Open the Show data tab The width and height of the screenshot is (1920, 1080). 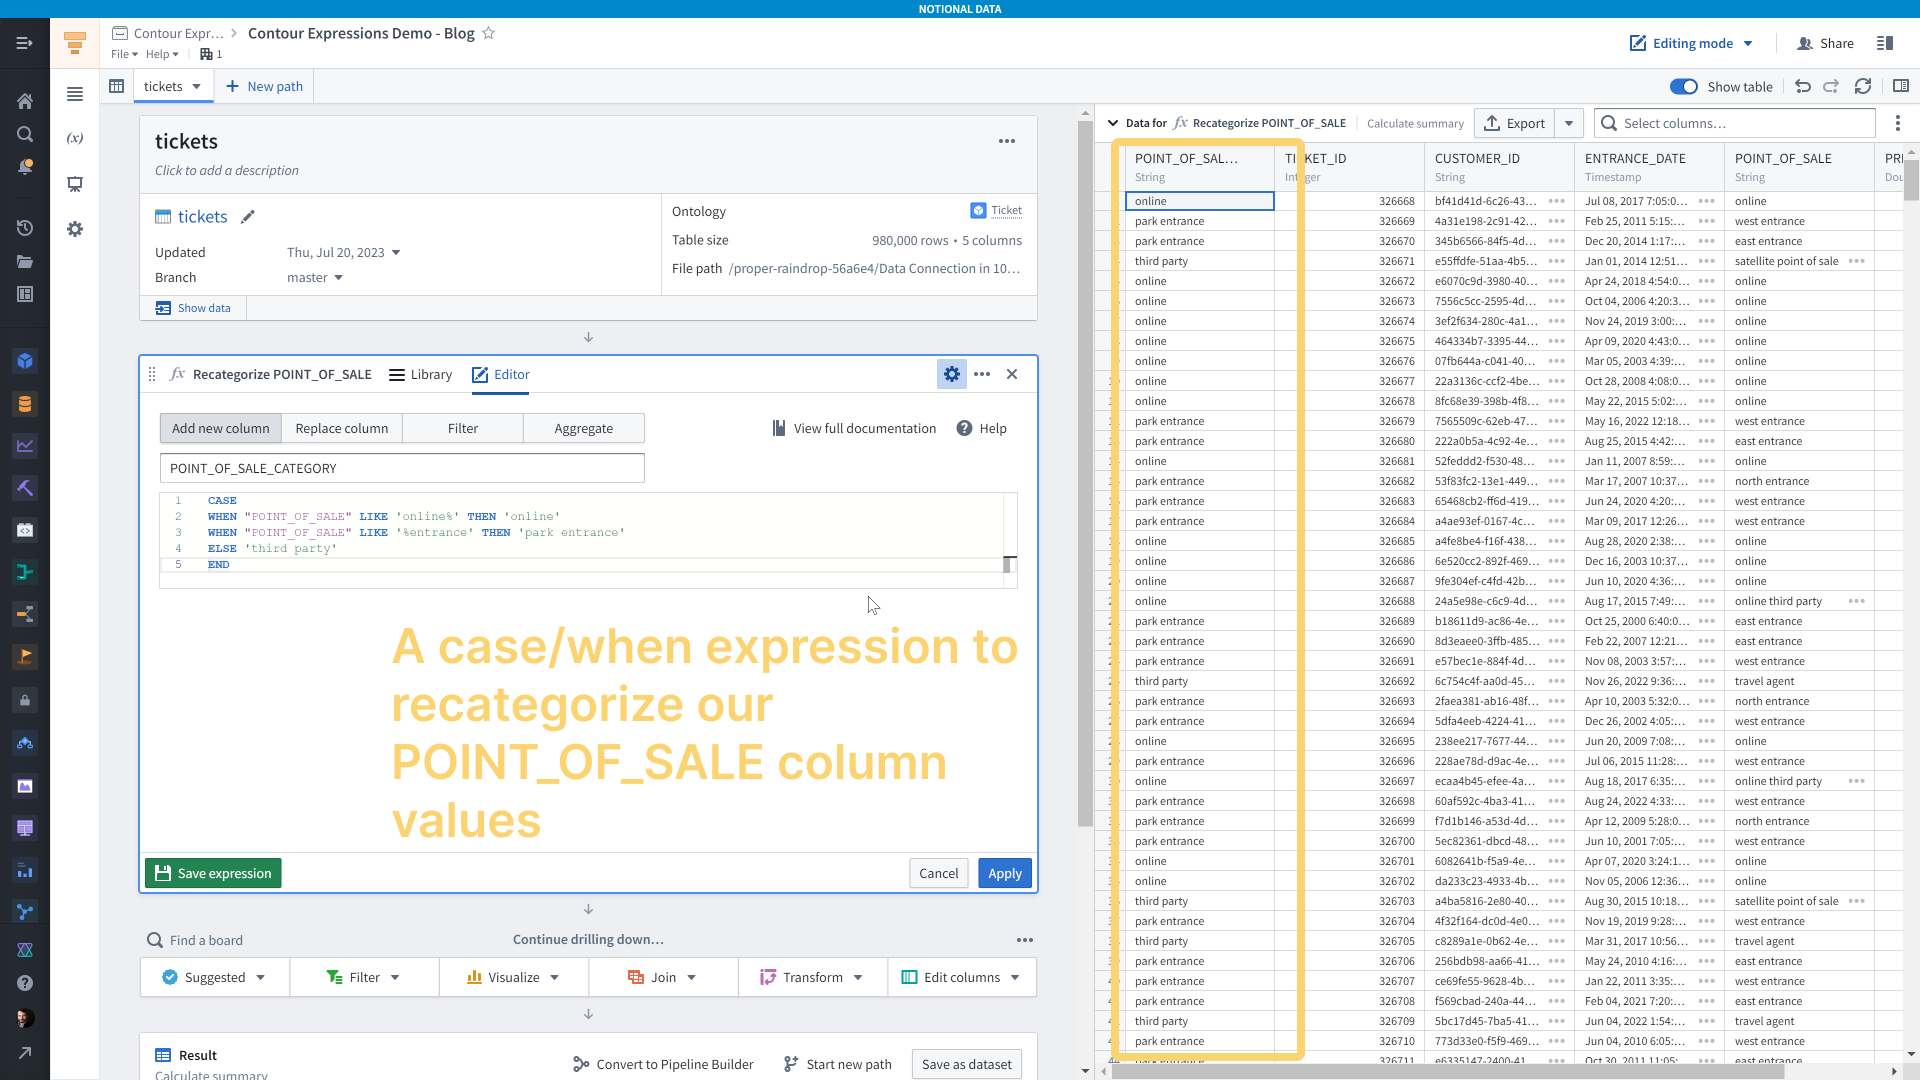tap(193, 308)
